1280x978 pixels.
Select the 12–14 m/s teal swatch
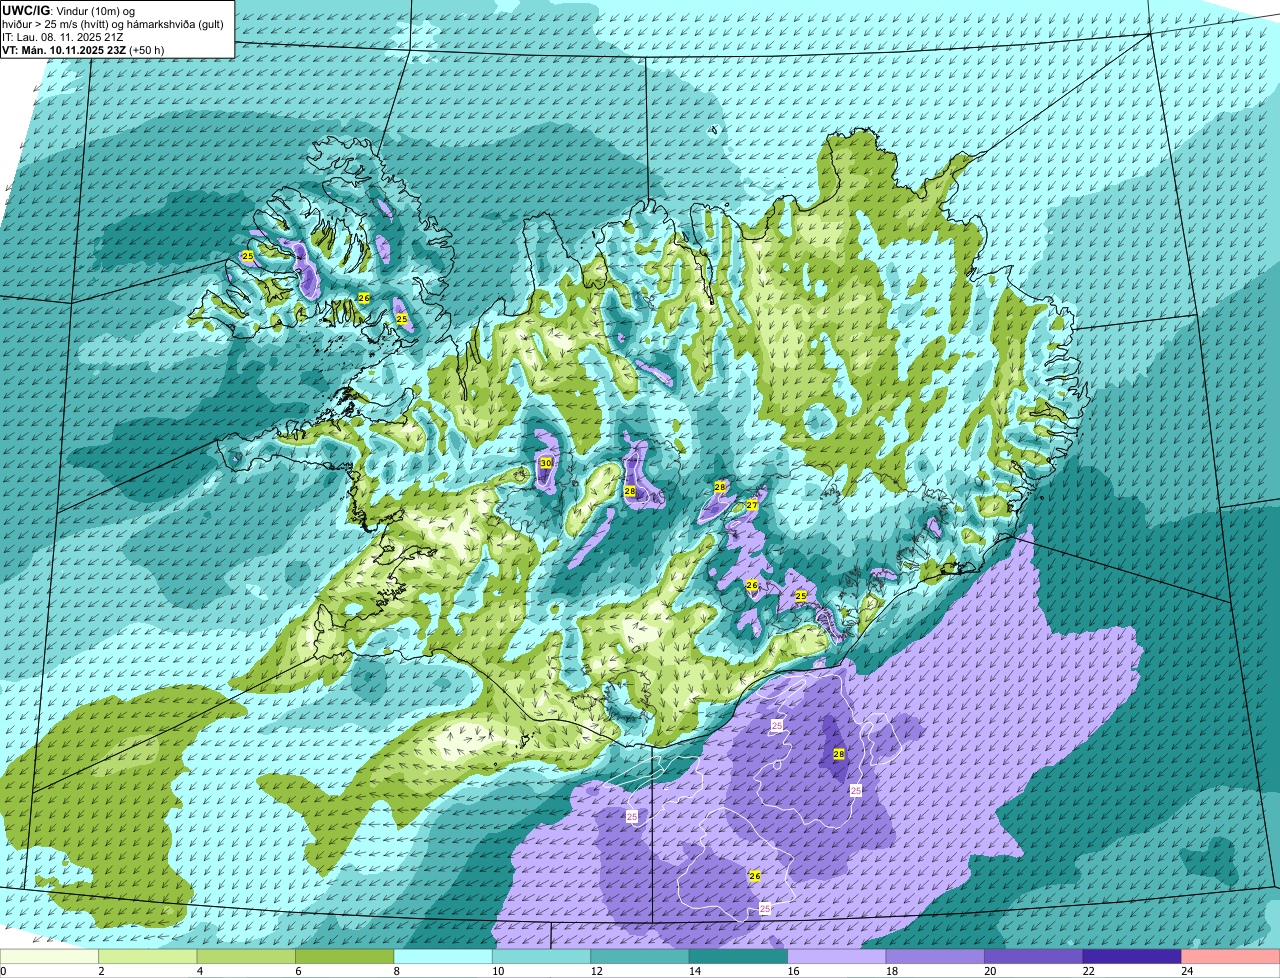click(x=640, y=956)
